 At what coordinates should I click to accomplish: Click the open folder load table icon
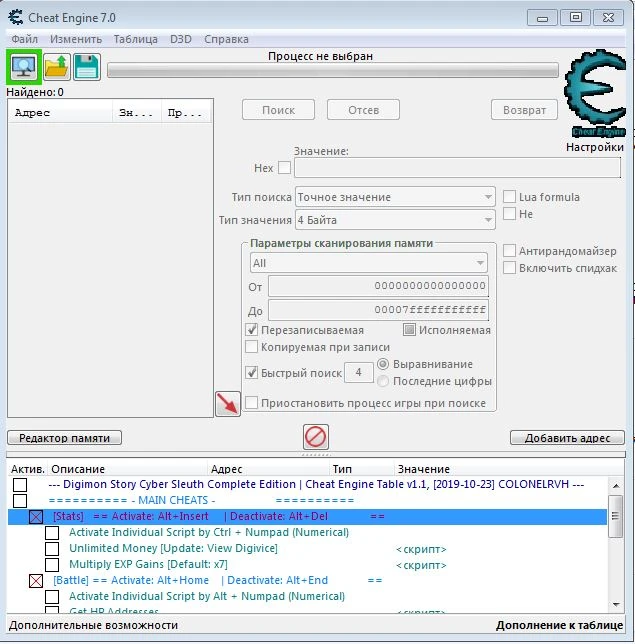click(57, 67)
